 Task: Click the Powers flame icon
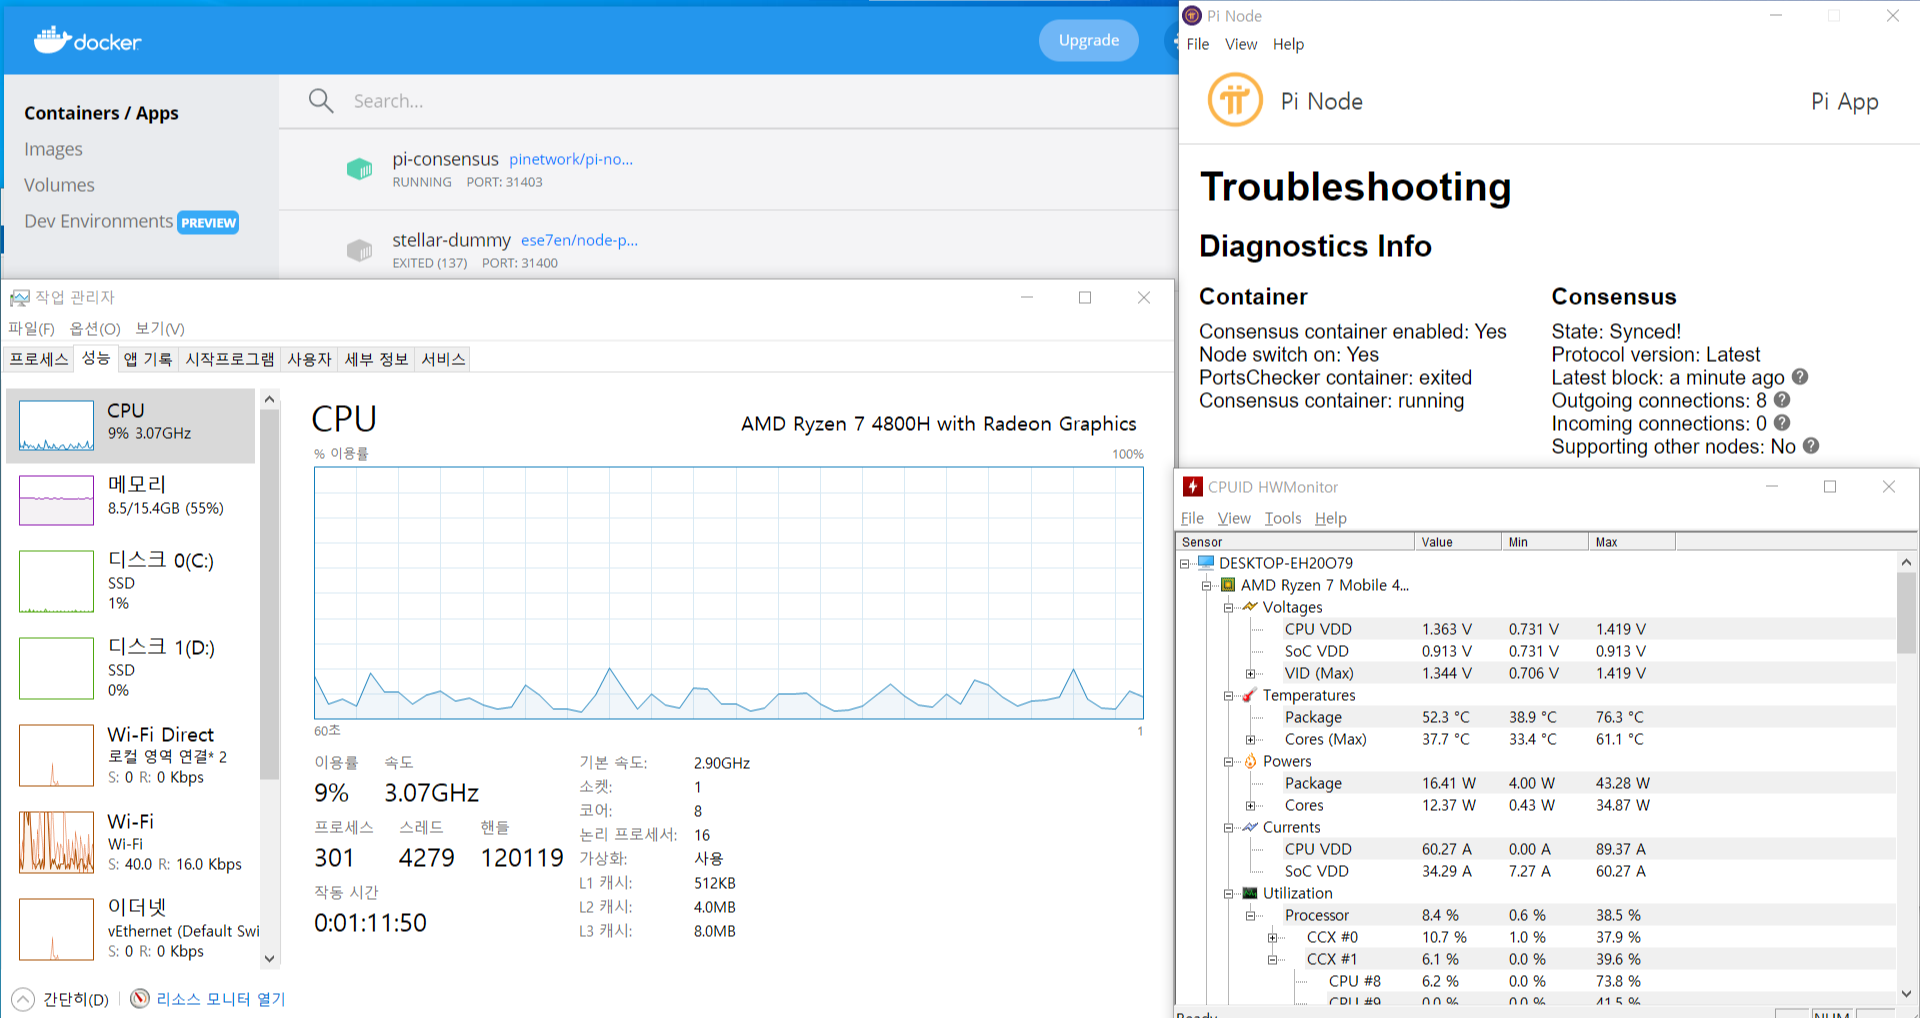pyautogui.click(x=1250, y=761)
